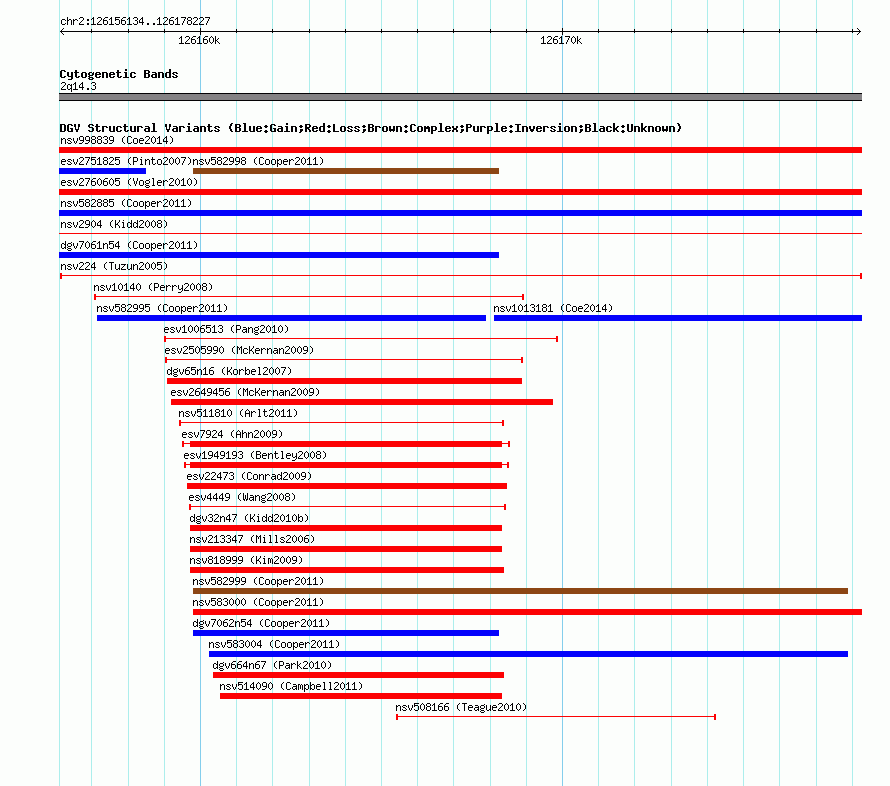Open the dgv7061n54 (Cooper2011) label
The height and width of the screenshot is (786, 890).
[129, 245]
